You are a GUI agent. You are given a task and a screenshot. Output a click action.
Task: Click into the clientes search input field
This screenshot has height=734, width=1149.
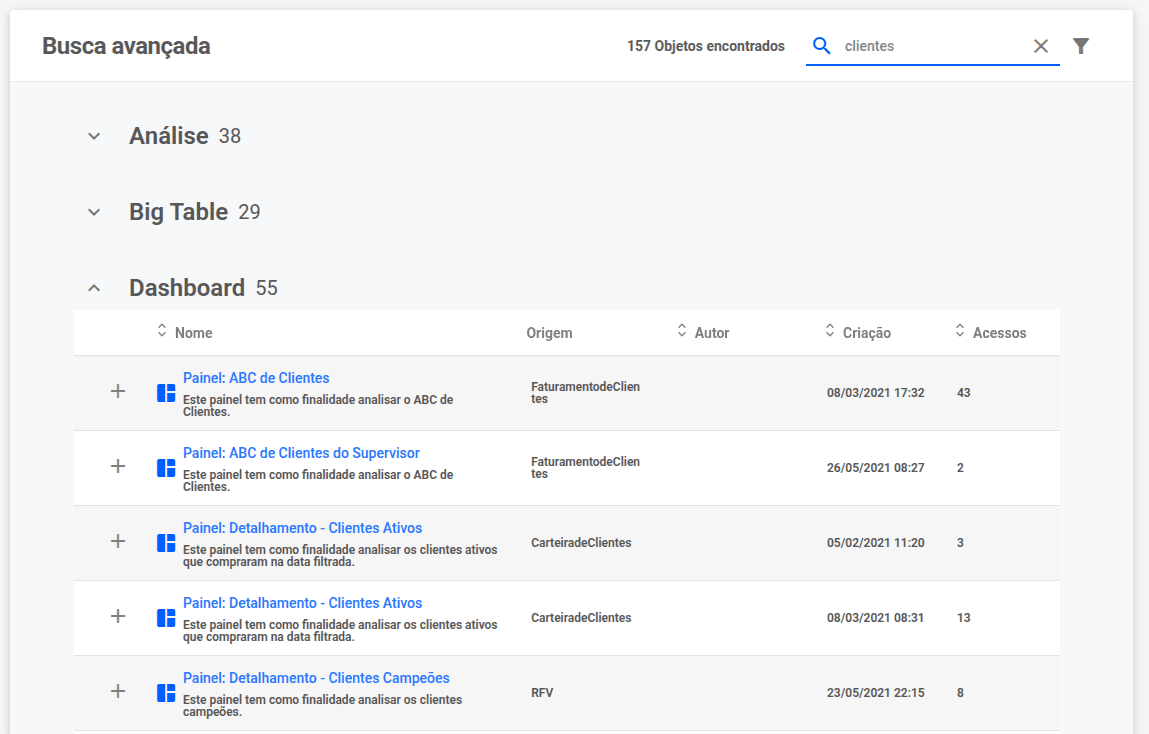(930, 46)
